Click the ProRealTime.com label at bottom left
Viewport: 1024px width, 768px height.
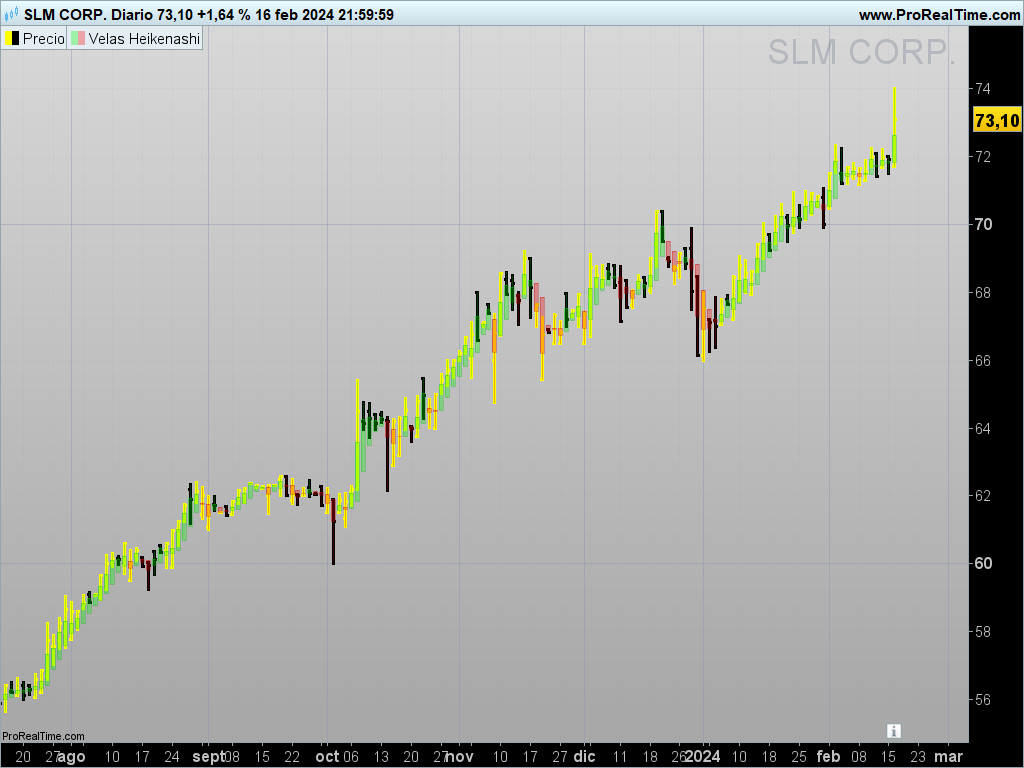point(43,736)
